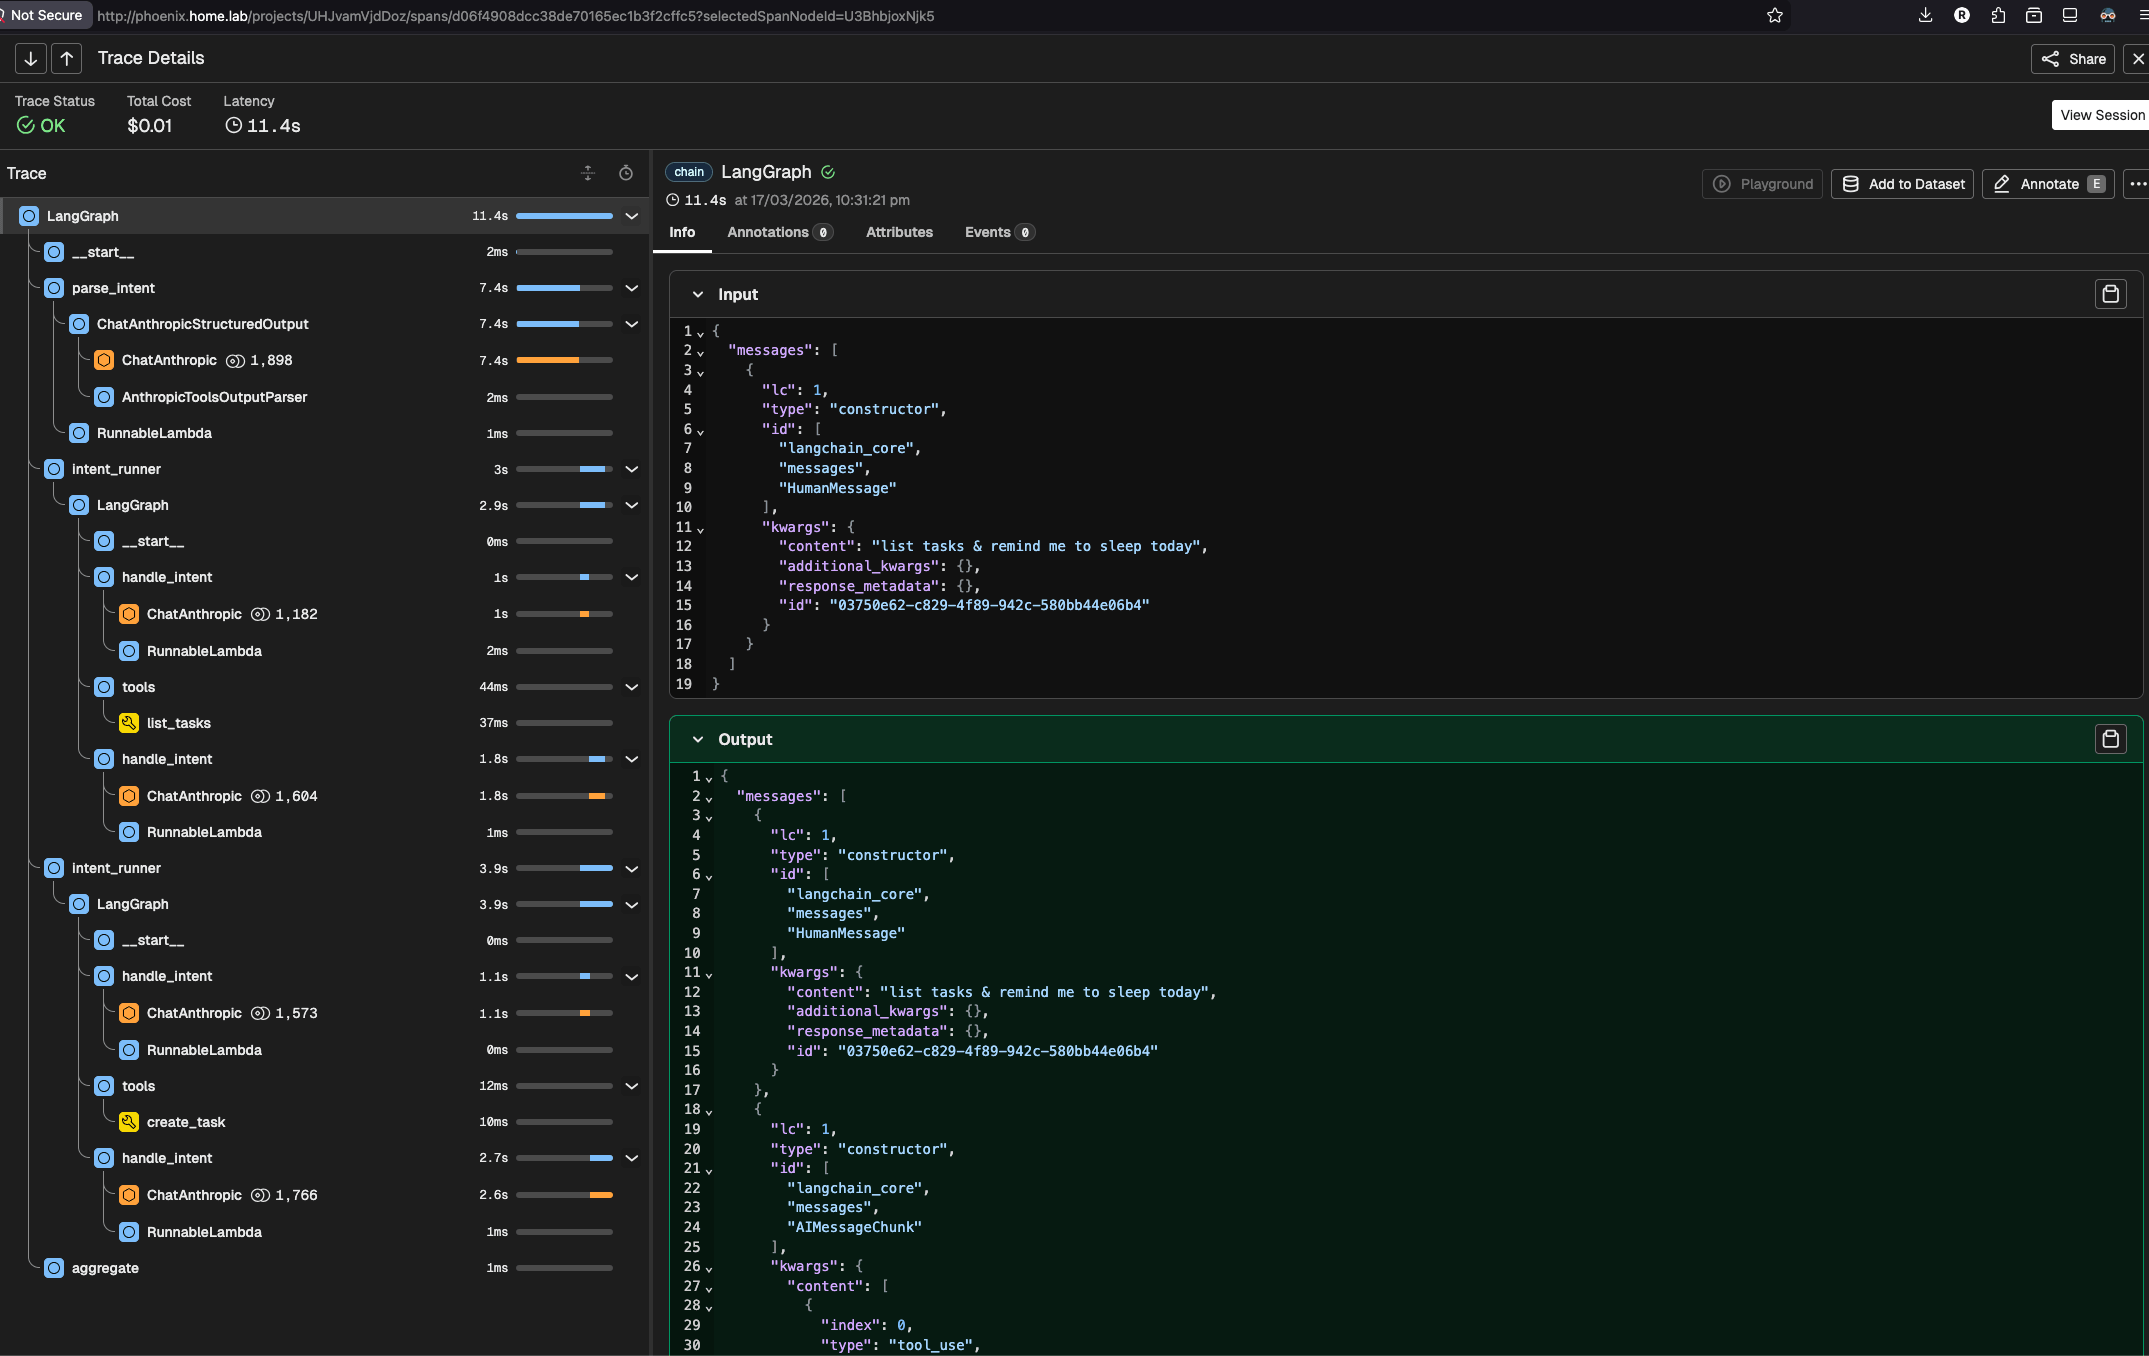Click the View Session button
The width and height of the screenshot is (2149, 1356).
click(x=2101, y=115)
